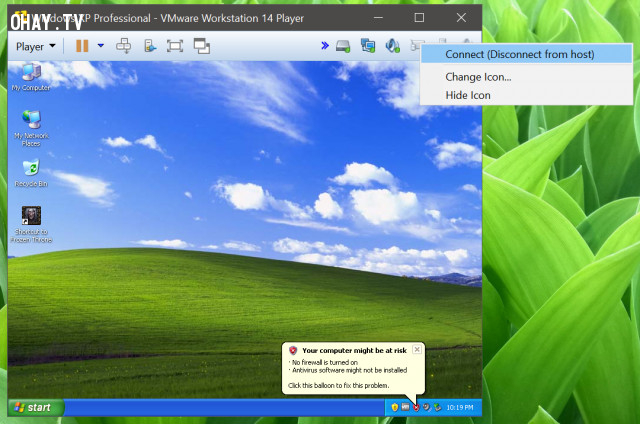The image size is (640, 424).
Task: Close the security warning balloon
Action: point(417,349)
